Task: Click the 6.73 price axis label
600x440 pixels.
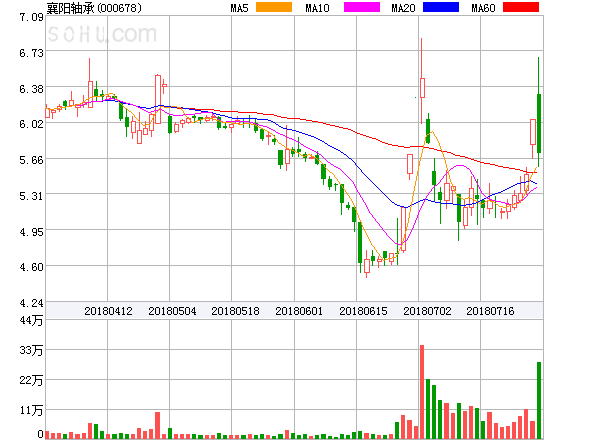Action: (31, 53)
